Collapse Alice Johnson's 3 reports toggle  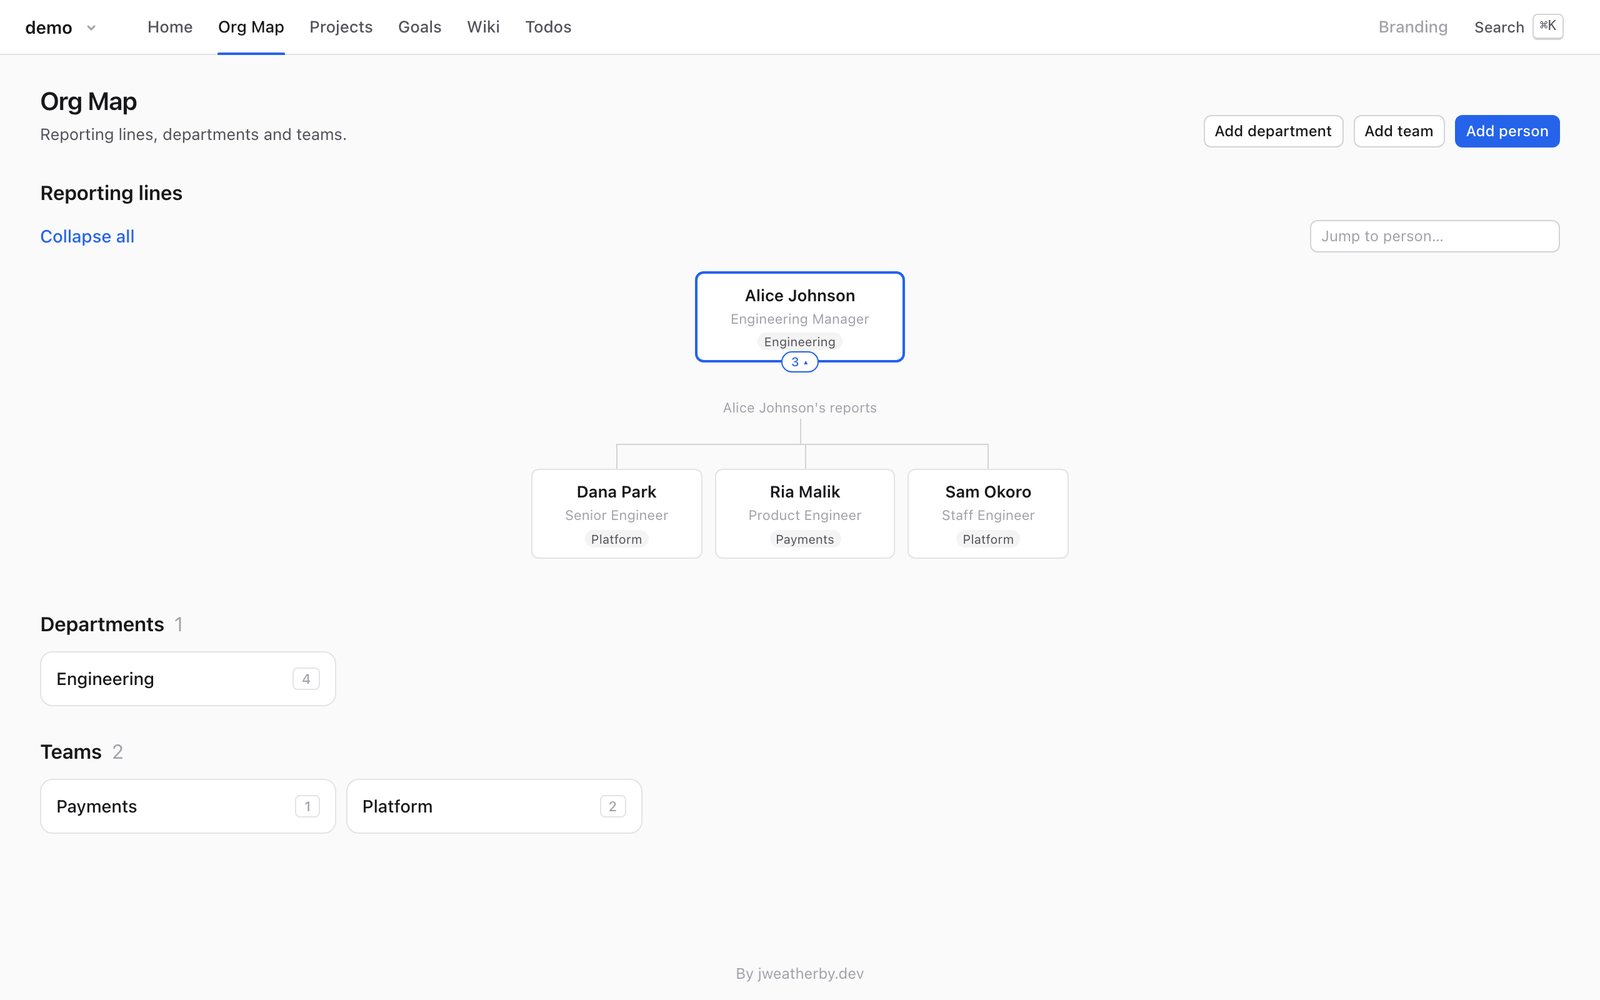click(x=800, y=362)
